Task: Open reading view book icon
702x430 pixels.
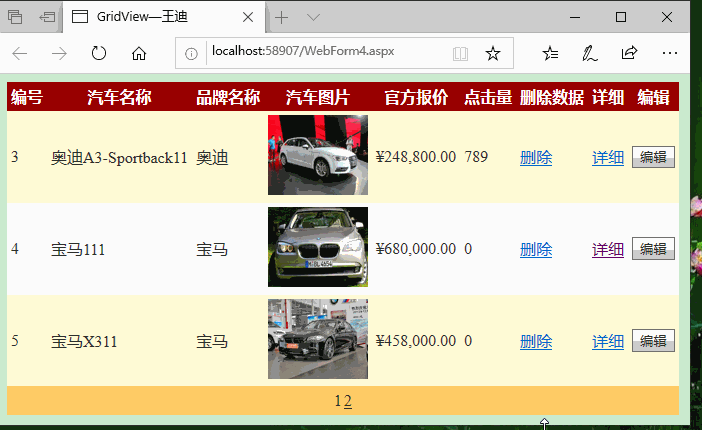Action: (x=460, y=54)
